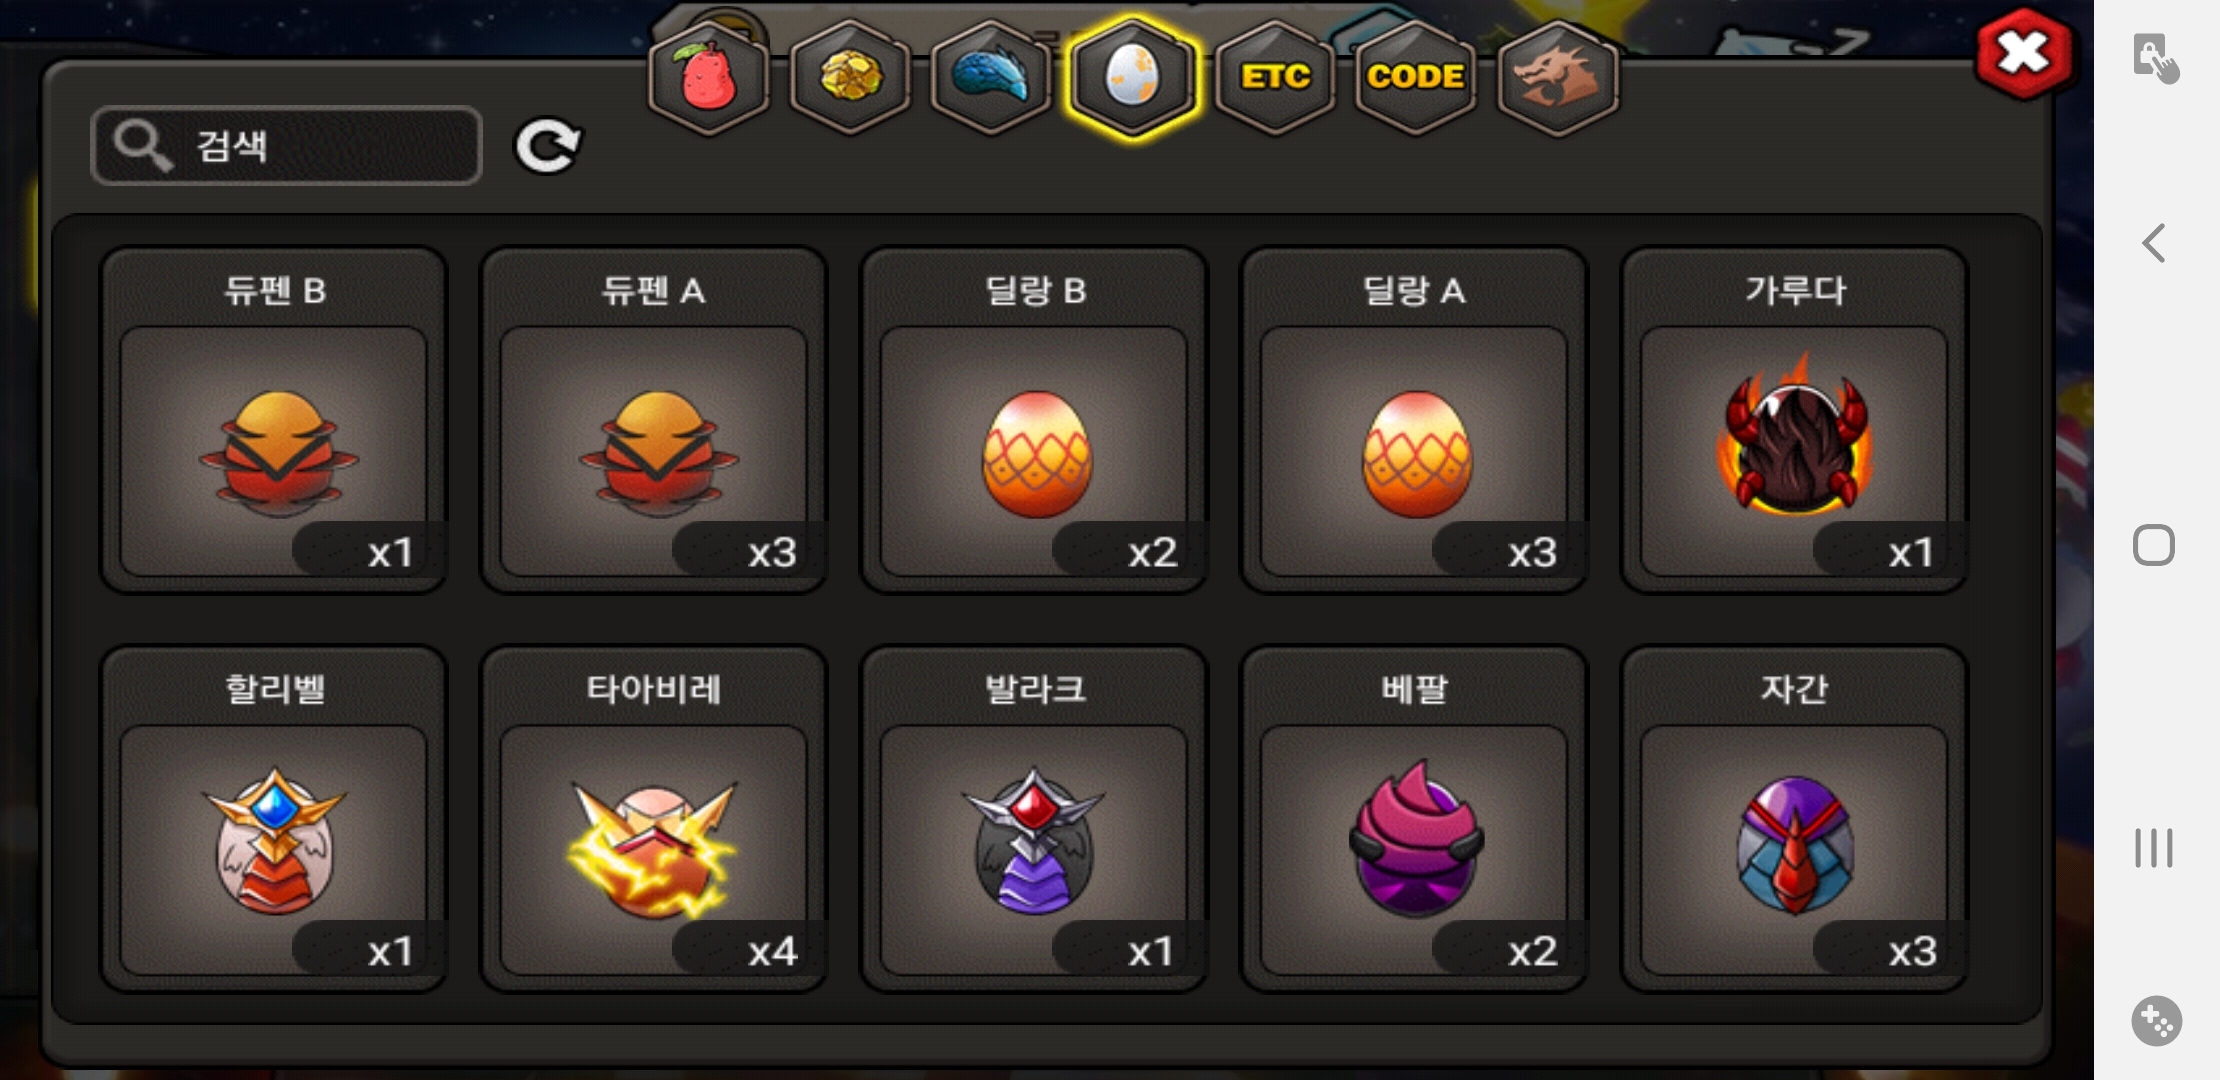Select the 발라크 egg with red gem
Image resolution: width=2220 pixels, height=1080 pixels.
(x=1034, y=819)
